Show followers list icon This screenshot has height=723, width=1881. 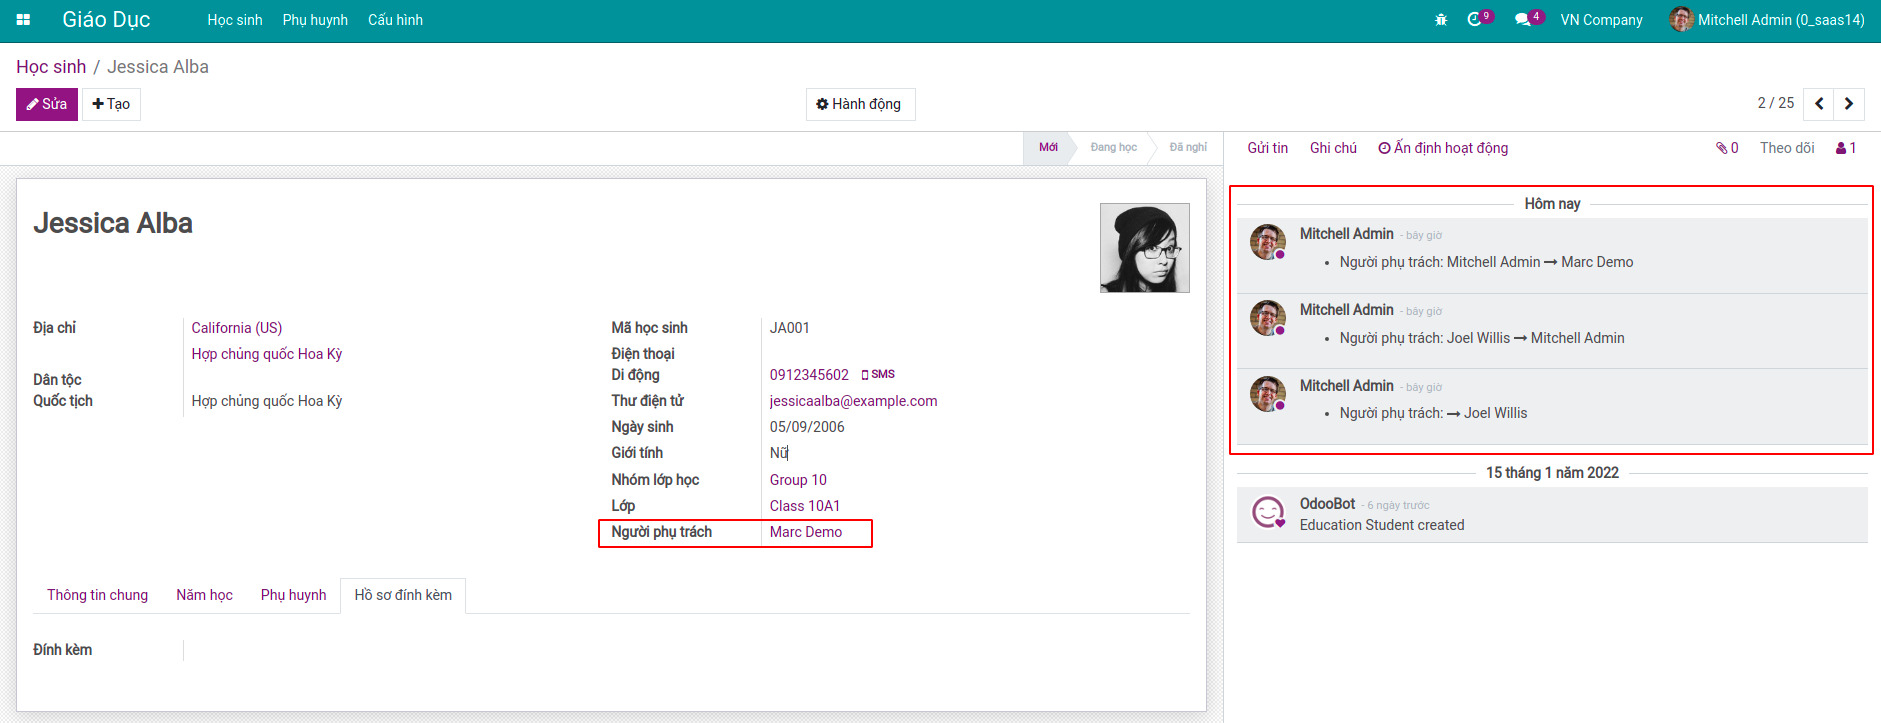pos(1846,148)
